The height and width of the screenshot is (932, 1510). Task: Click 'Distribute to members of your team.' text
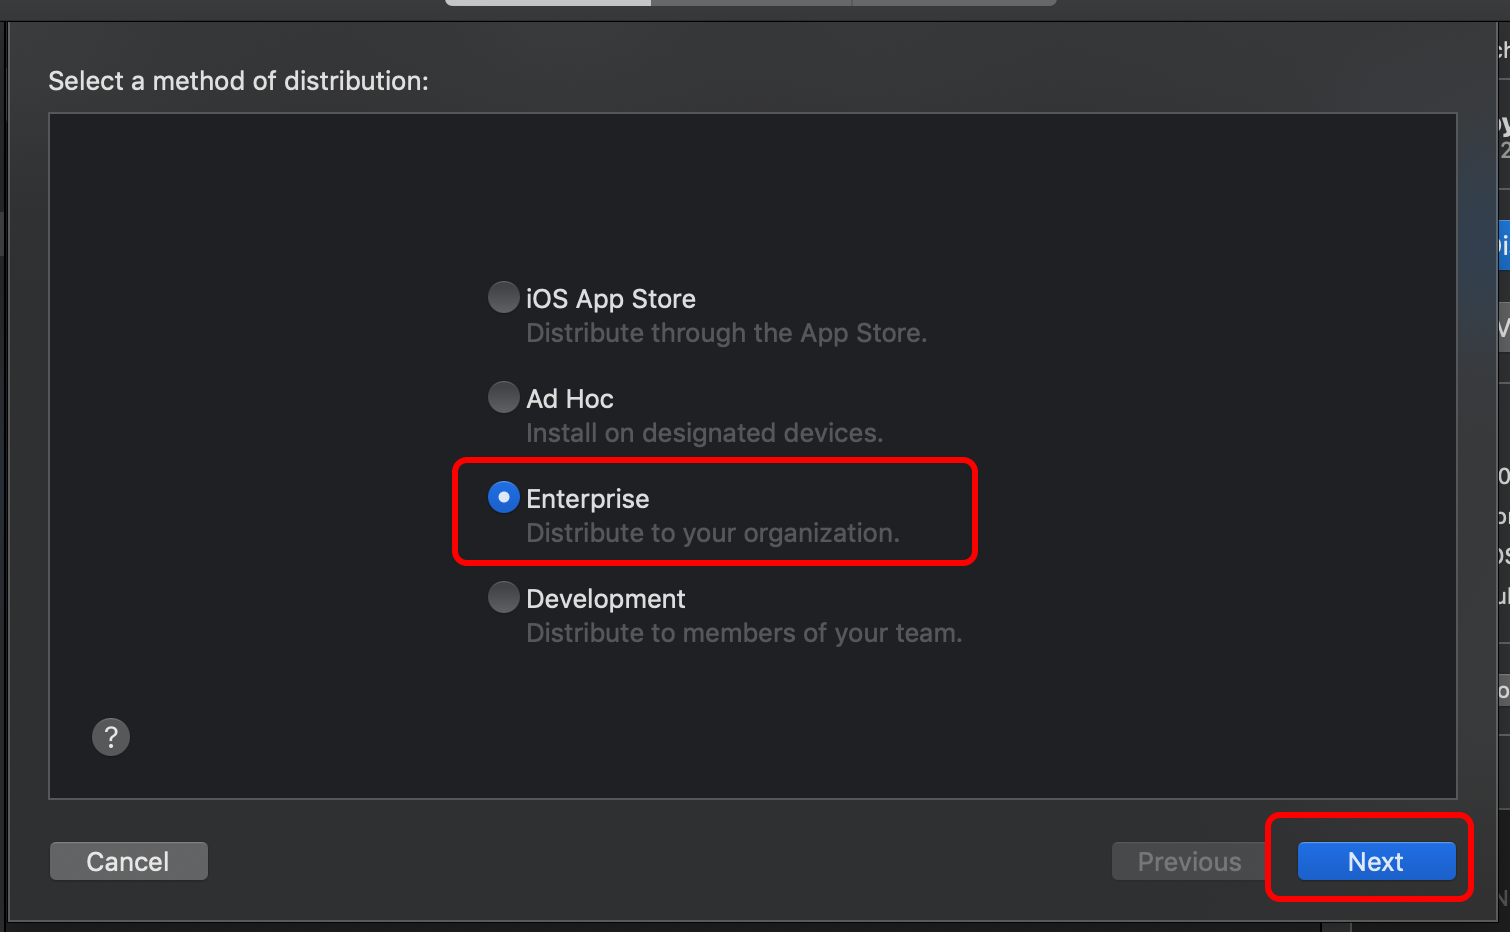pos(744,633)
